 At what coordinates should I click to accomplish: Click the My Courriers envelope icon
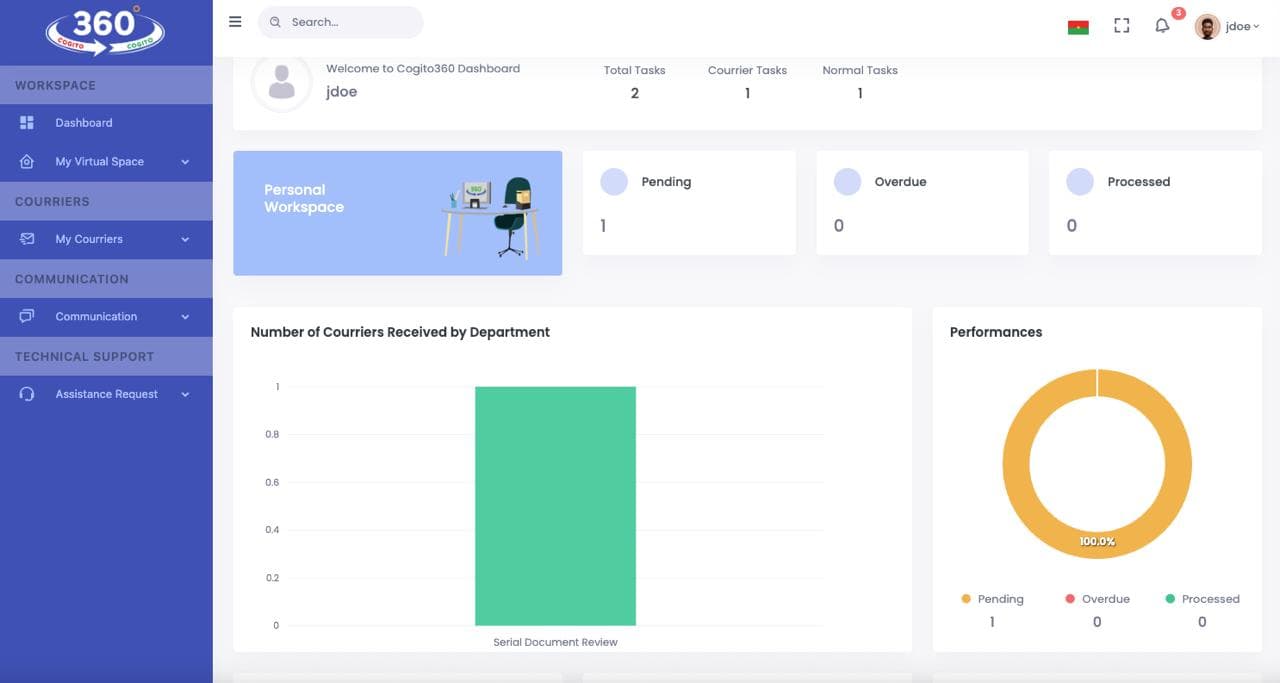pyautogui.click(x=27, y=239)
